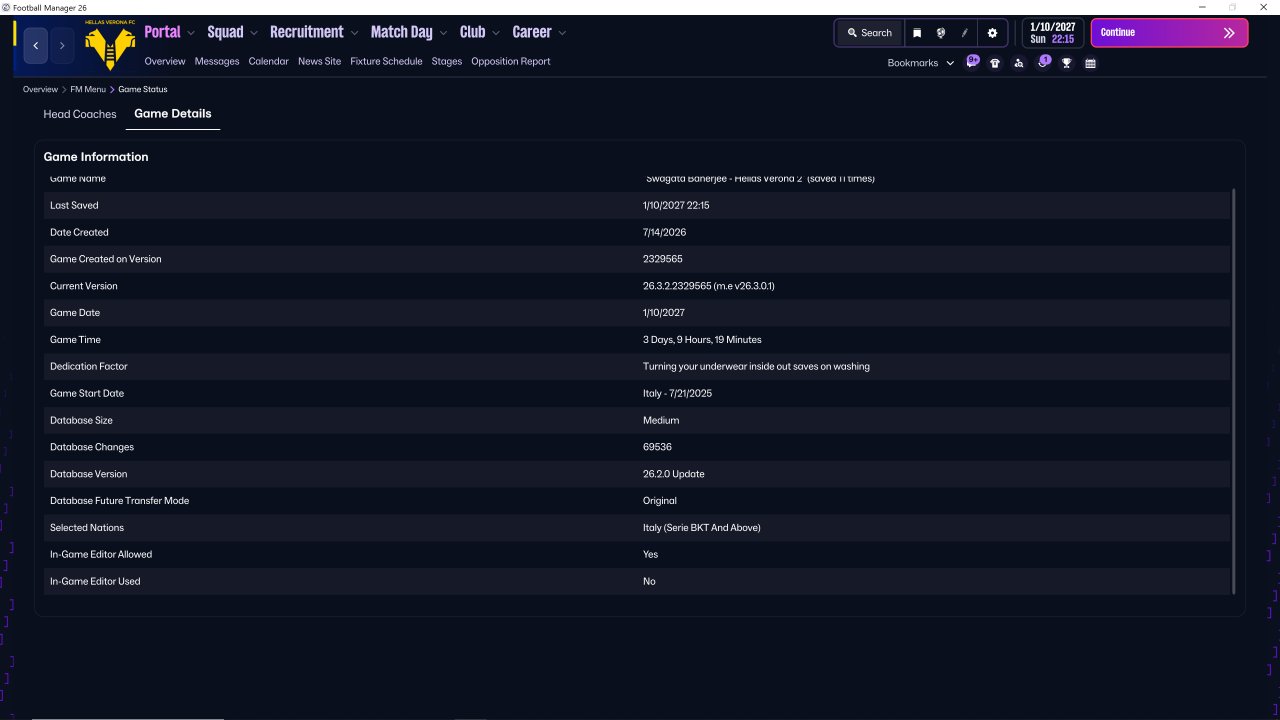Expand the Squad menu chevron
This screenshot has height=720, width=1280.
tap(254, 33)
